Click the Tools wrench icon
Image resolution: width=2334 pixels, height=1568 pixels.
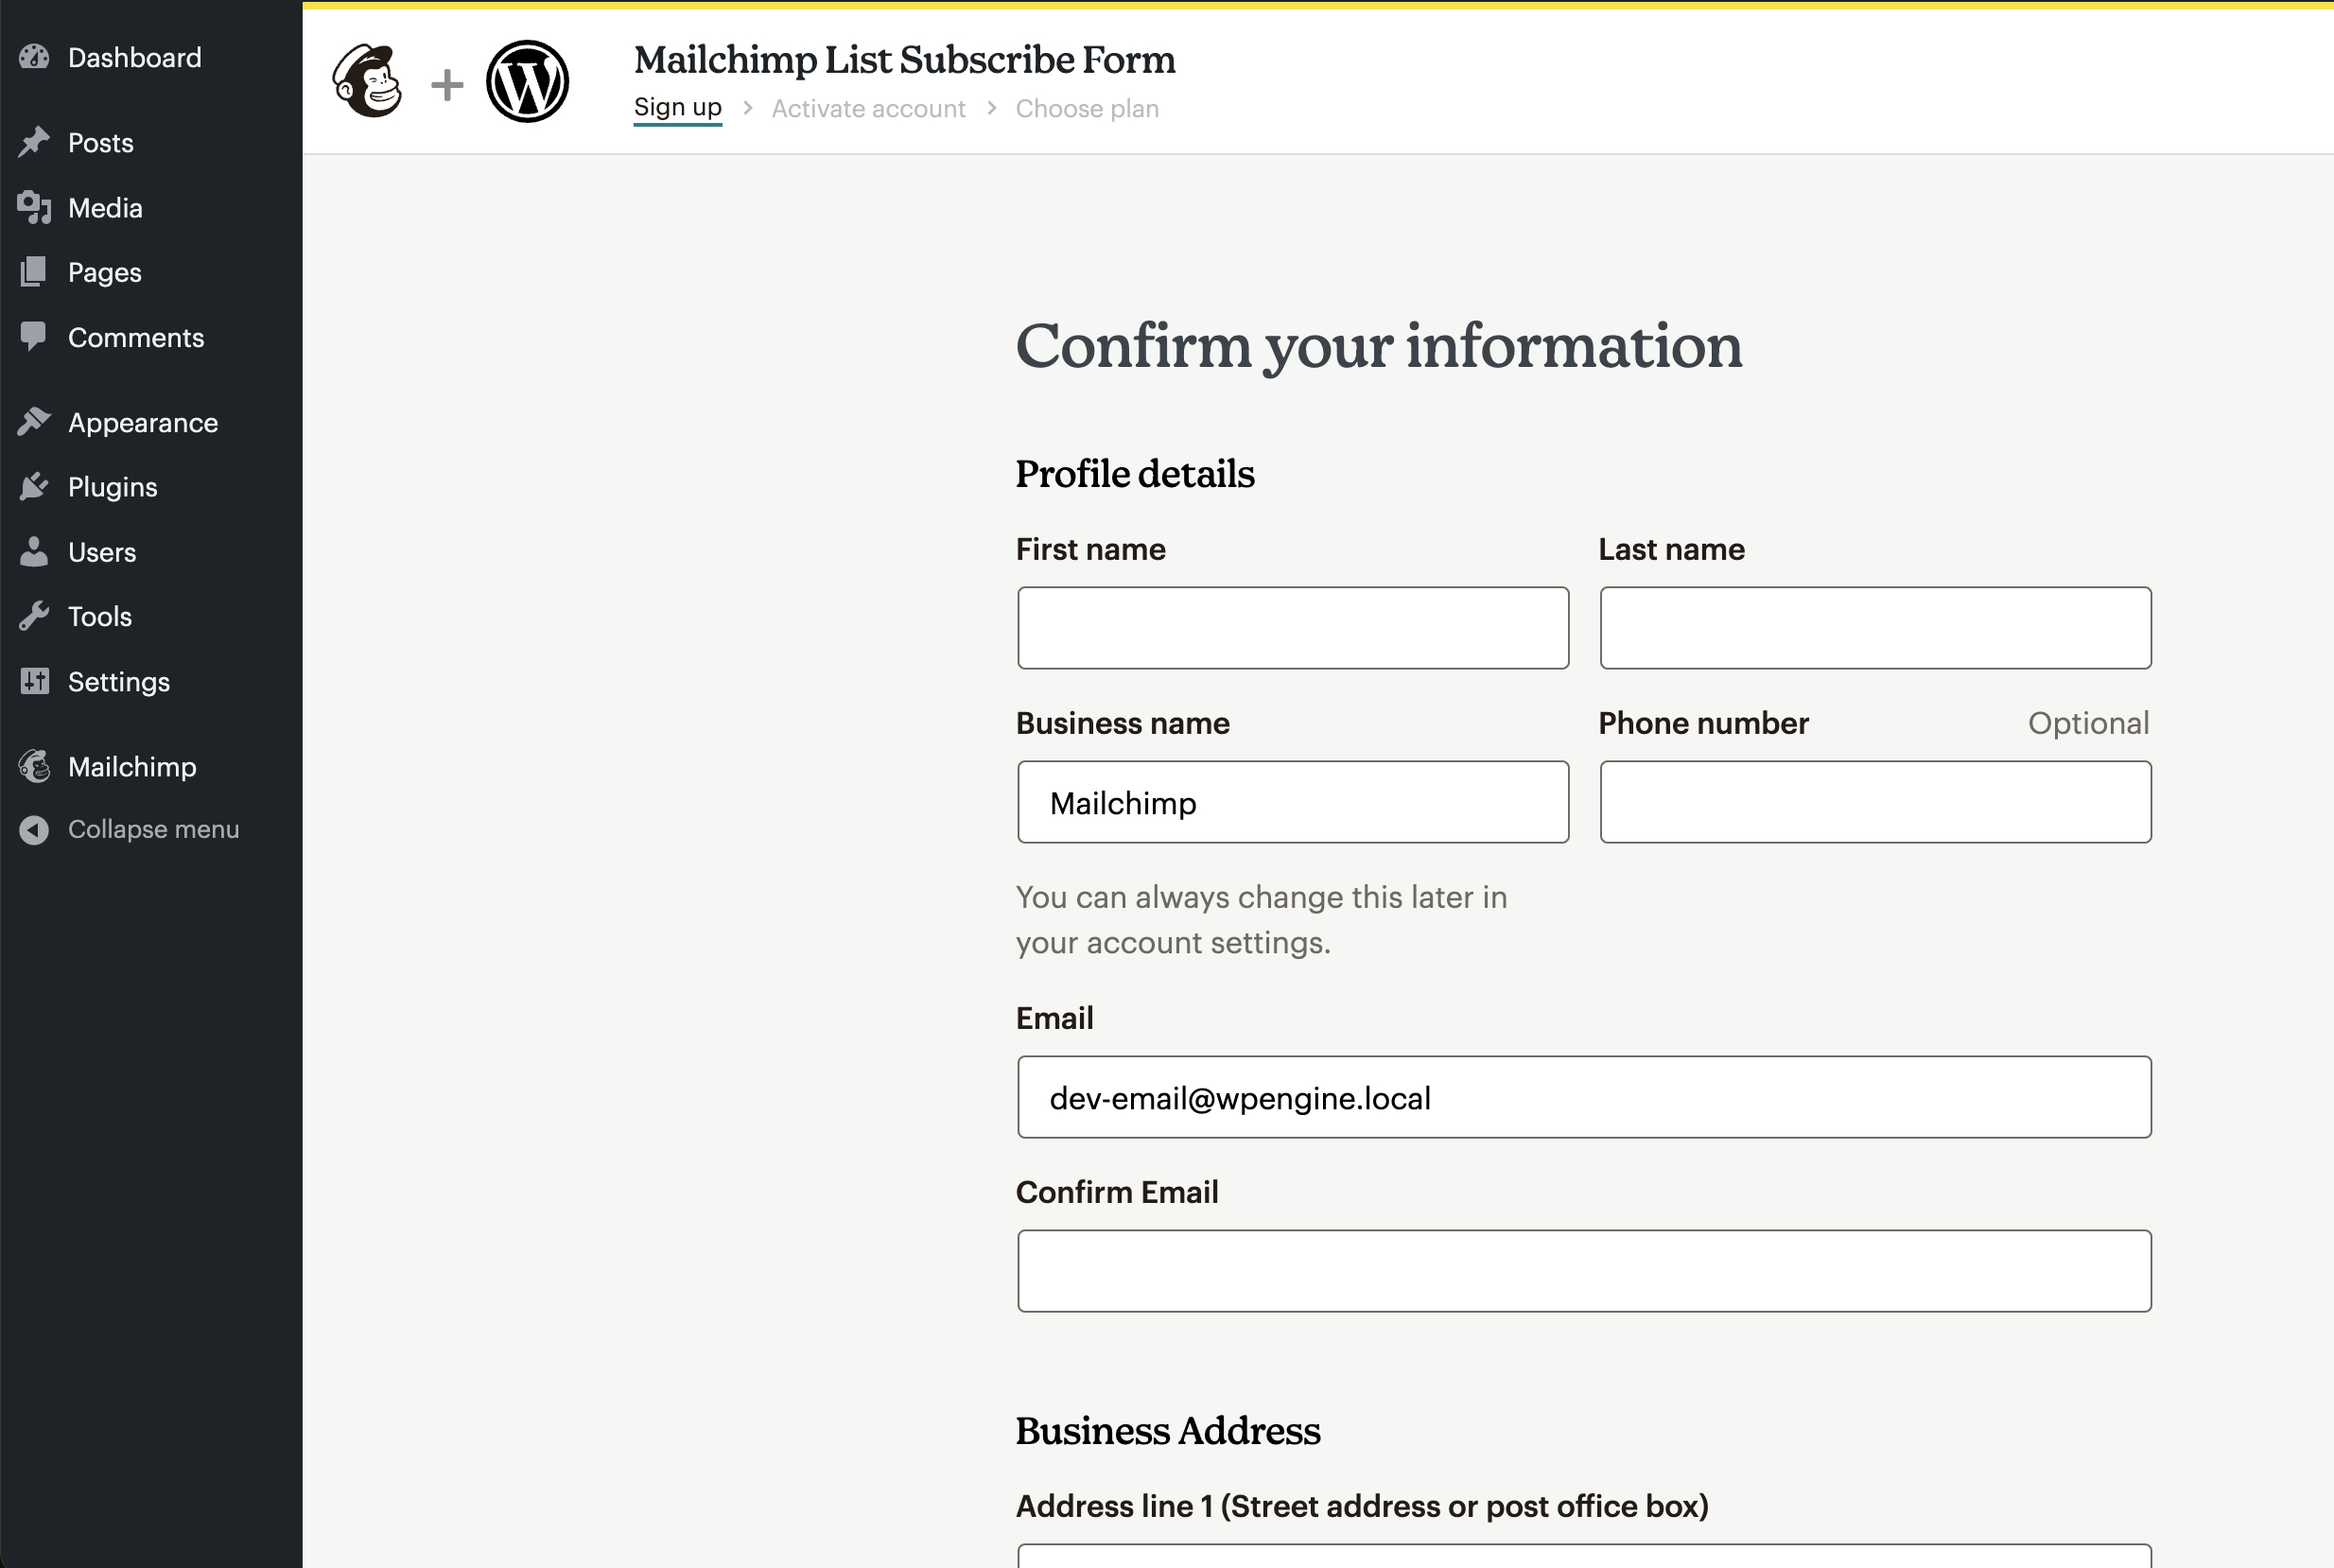coord(34,616)
